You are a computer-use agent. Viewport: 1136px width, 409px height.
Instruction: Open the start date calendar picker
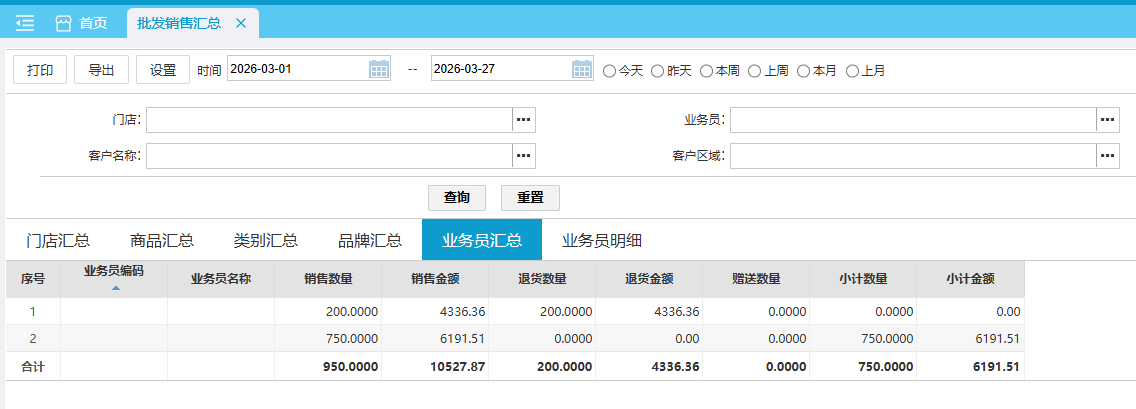(379, 69)
